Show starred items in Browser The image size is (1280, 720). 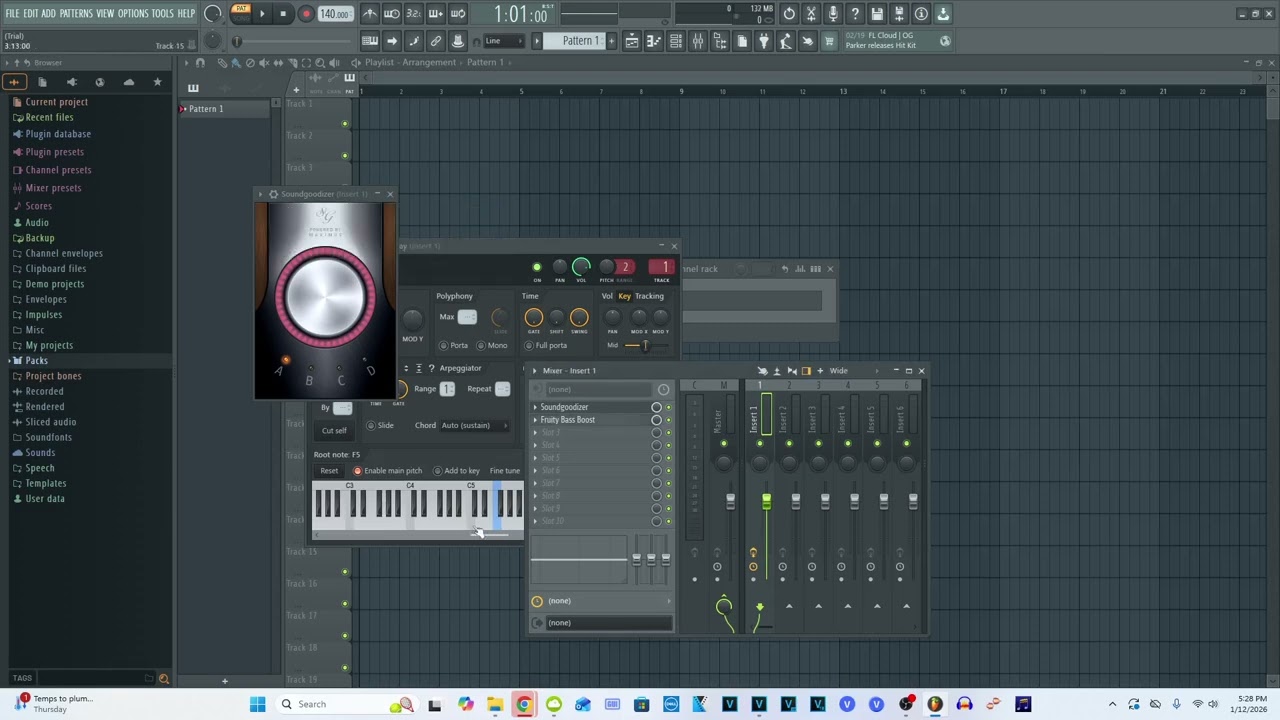point(157,82)
